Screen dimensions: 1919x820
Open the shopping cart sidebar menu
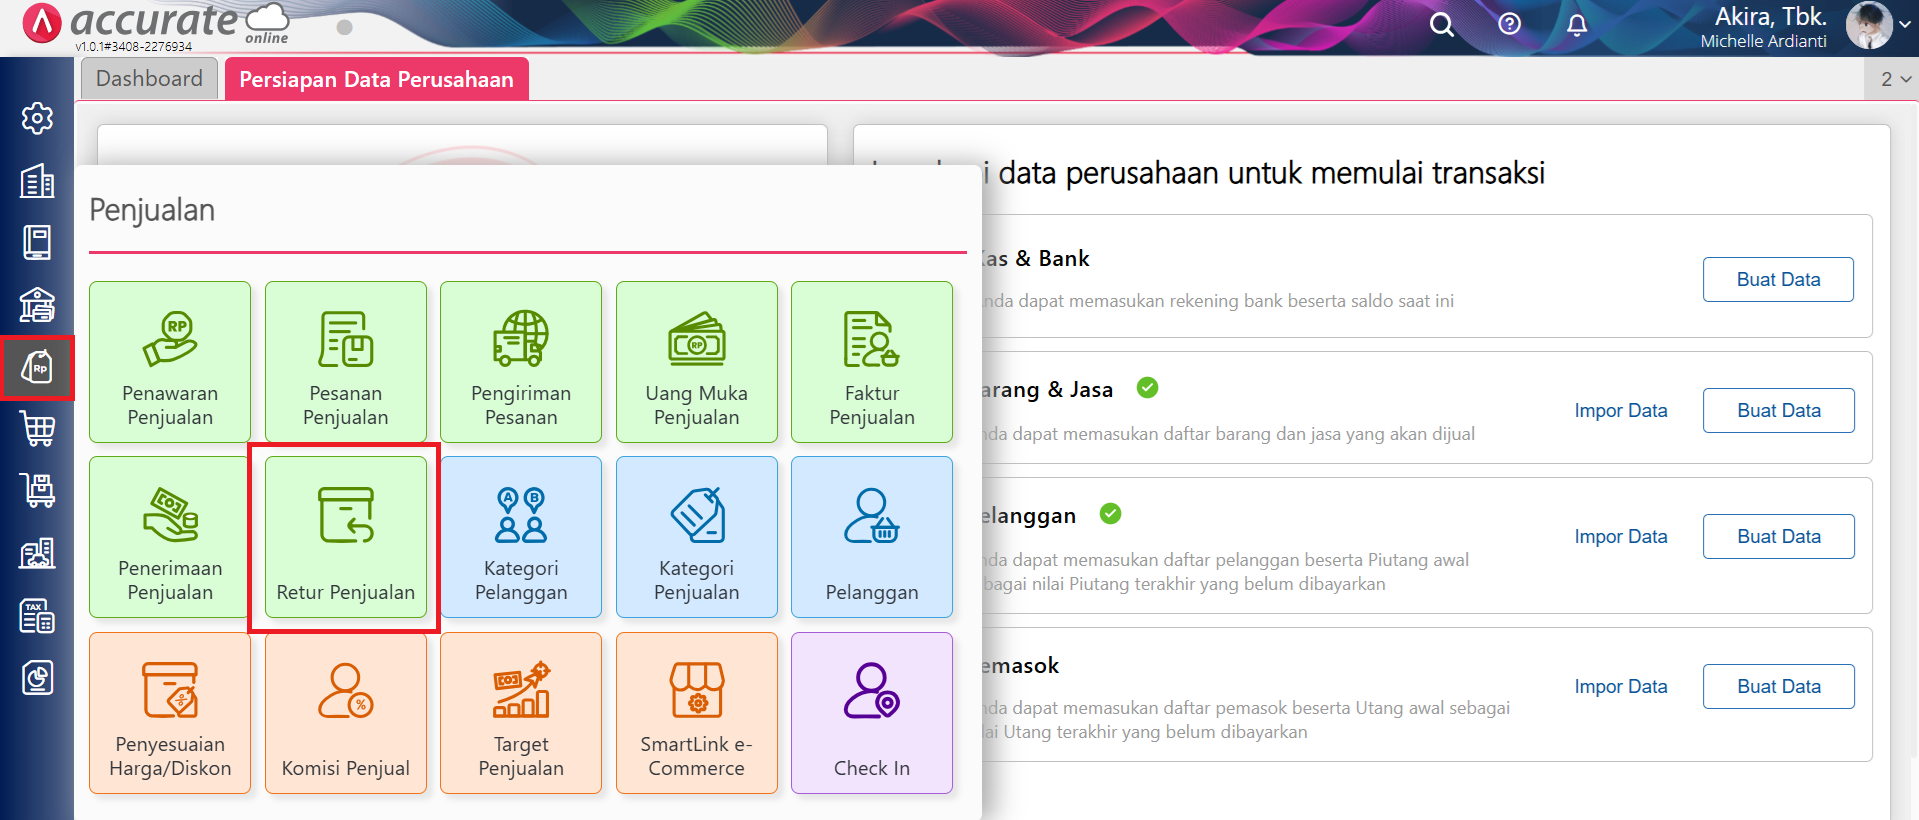click(37, 429)
